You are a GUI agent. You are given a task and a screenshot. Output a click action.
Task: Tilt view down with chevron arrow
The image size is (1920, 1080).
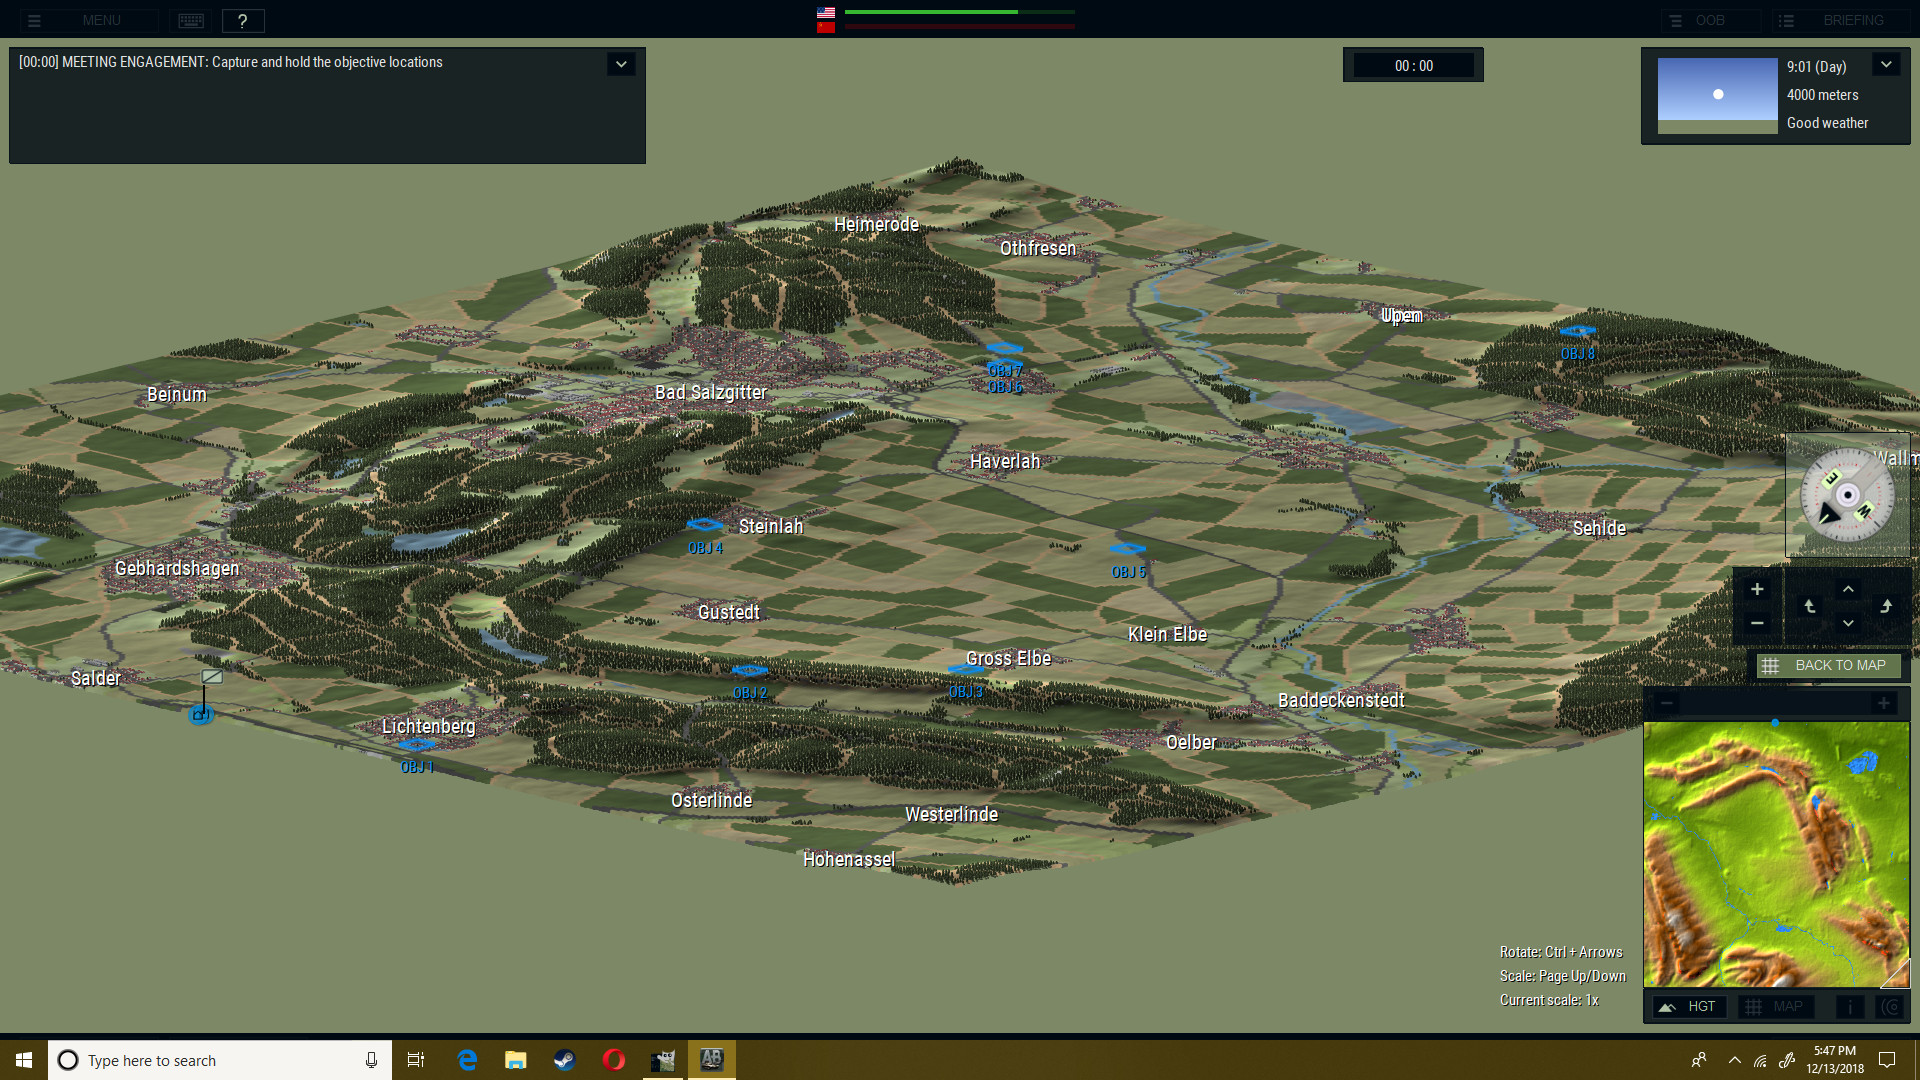pyautogui.click(x=1848, y=623)
